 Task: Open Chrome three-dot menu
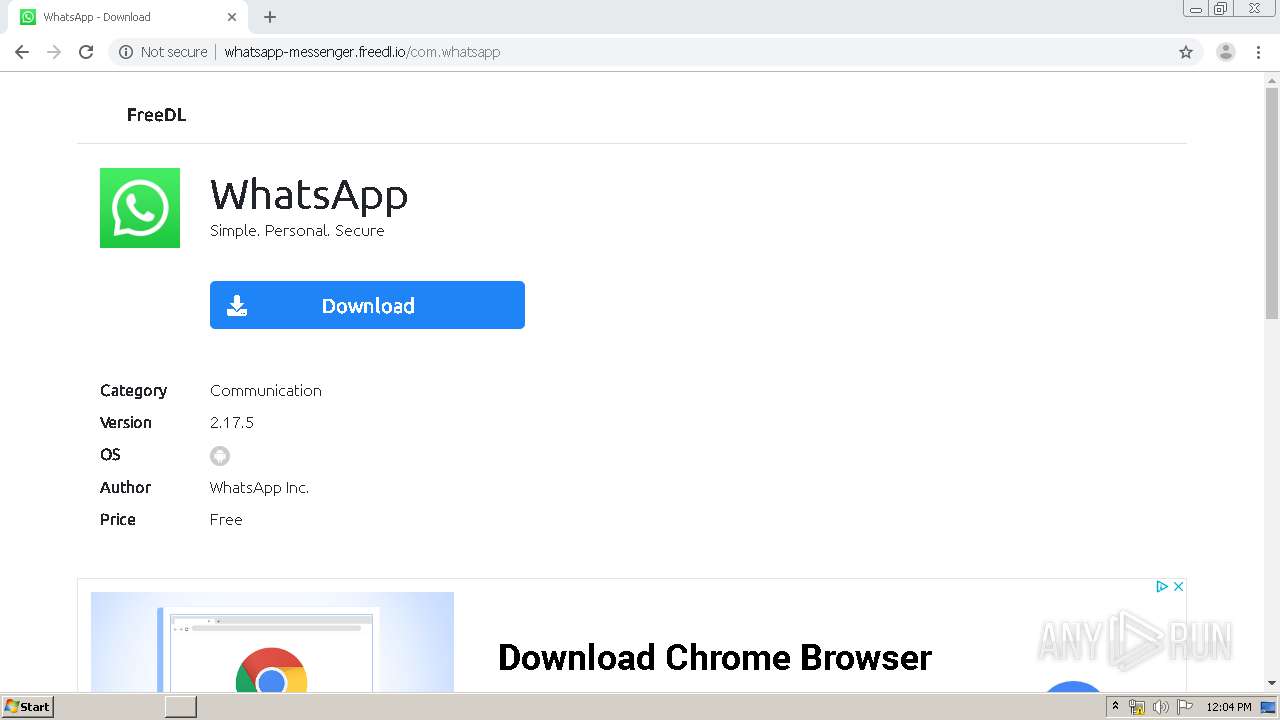pos(1258,52)
